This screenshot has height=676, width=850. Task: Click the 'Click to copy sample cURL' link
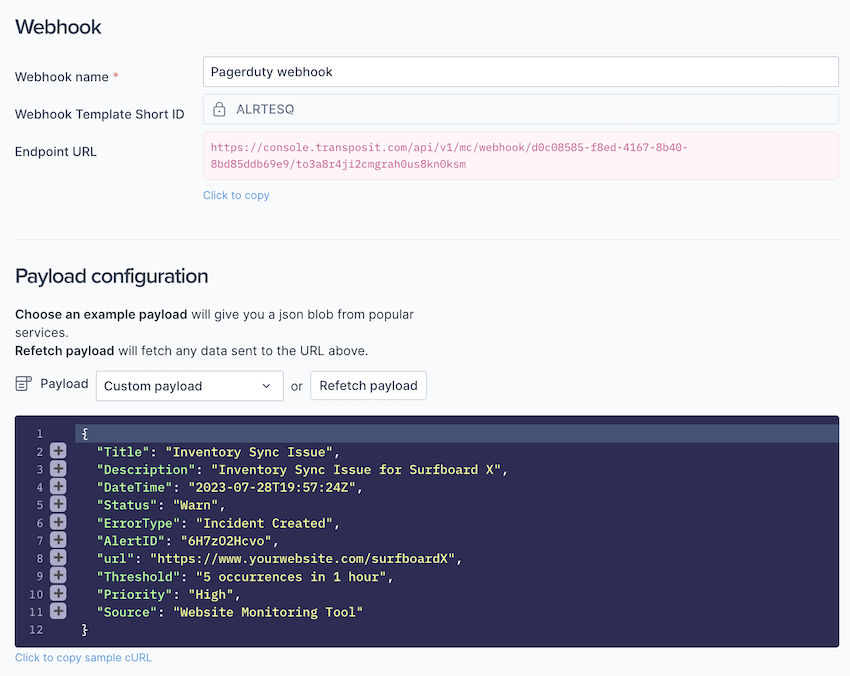[x=83, y=658]
